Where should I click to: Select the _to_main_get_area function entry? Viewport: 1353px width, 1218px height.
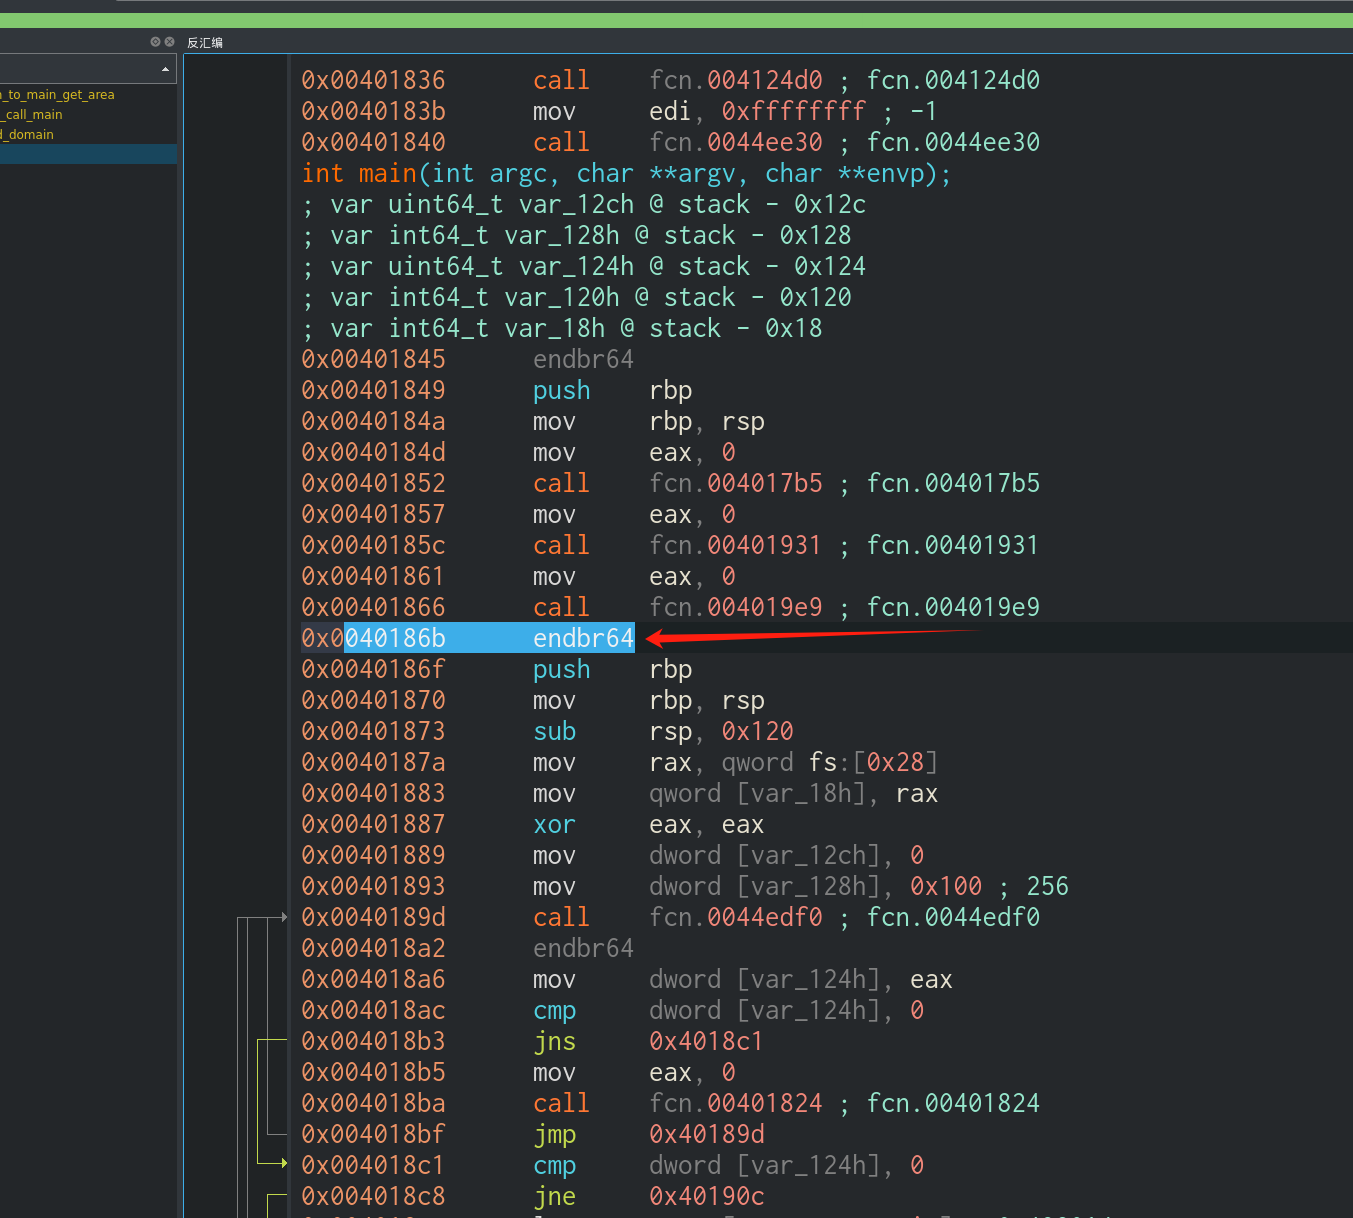(58, 95)
